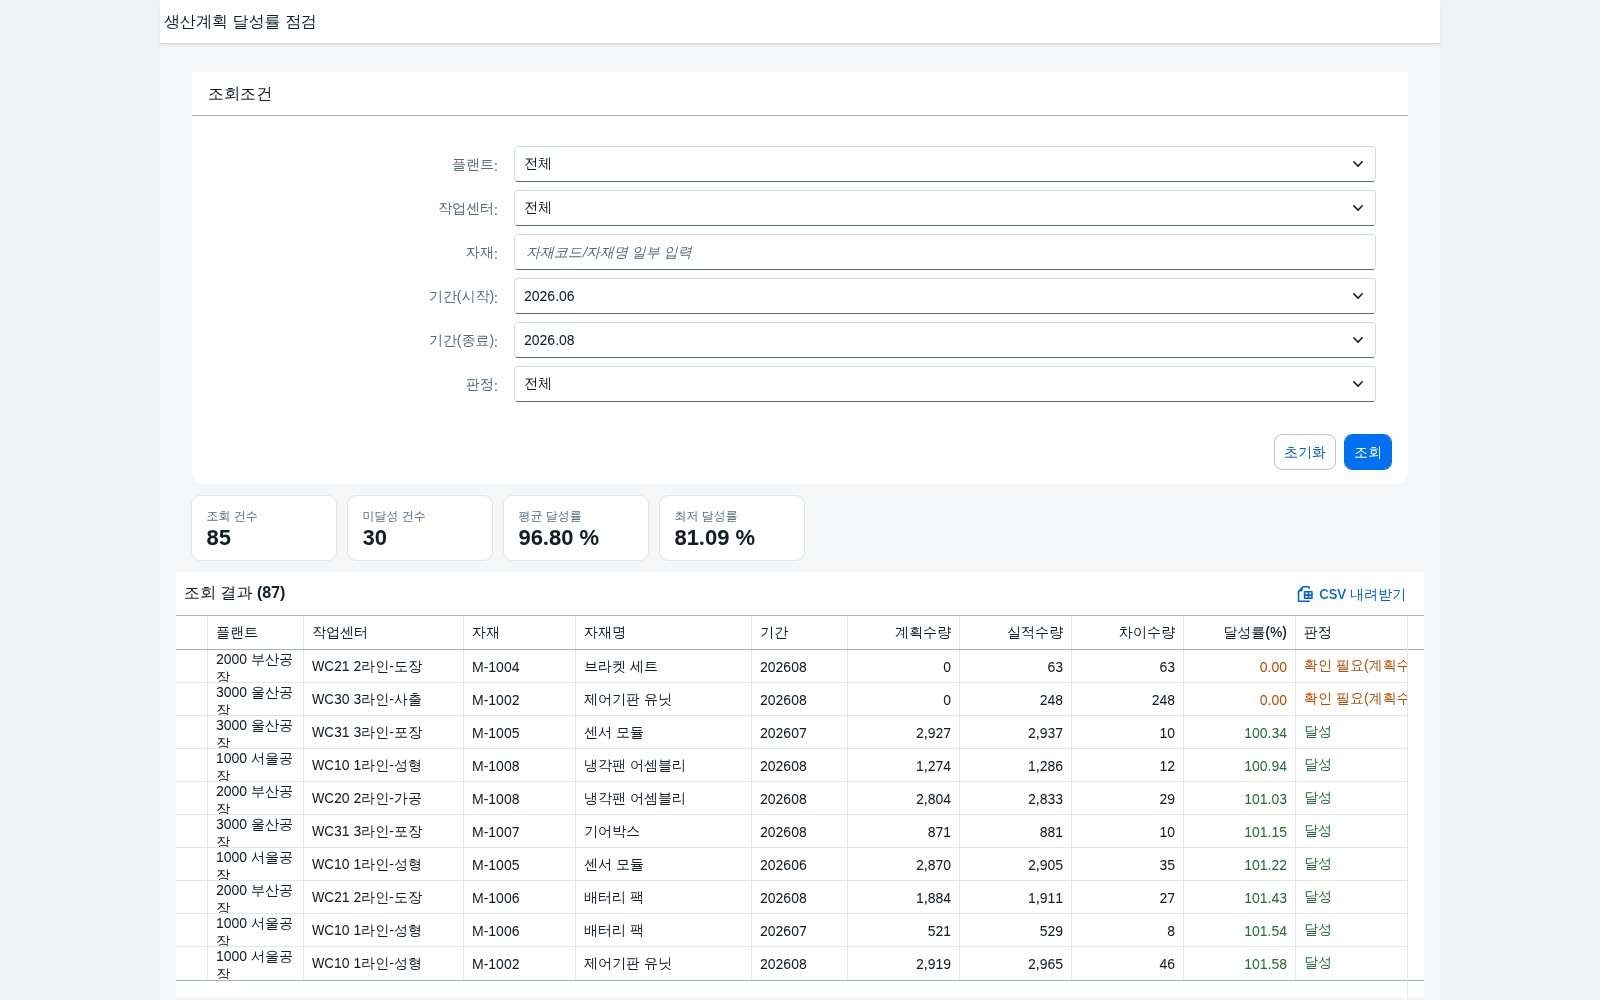Open the 플랜트 dropdown
The height and width of the screenshot is (1000, 1600).
pyautogui.click(x=944, y=164)
